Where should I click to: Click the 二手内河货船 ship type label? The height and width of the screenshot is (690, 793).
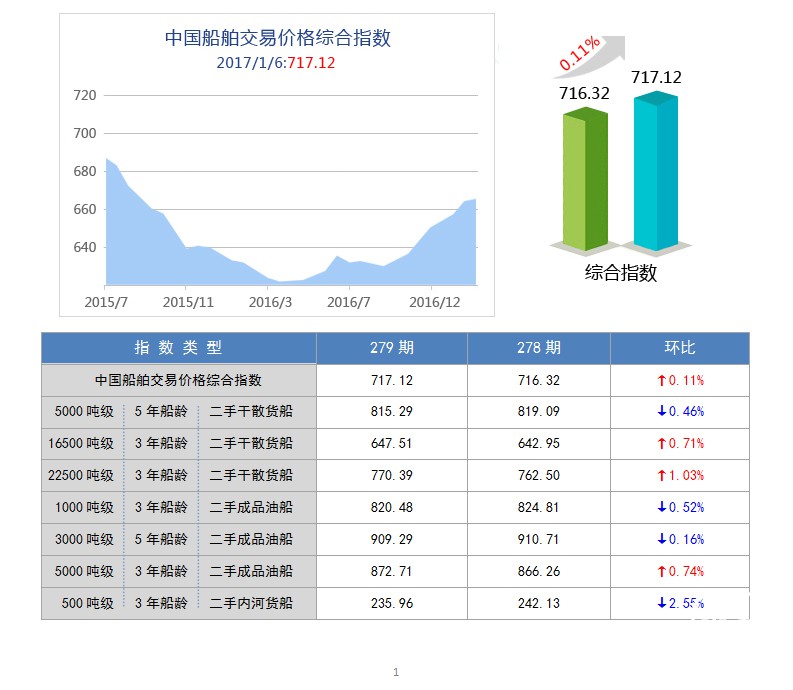(x=251, y=603)
